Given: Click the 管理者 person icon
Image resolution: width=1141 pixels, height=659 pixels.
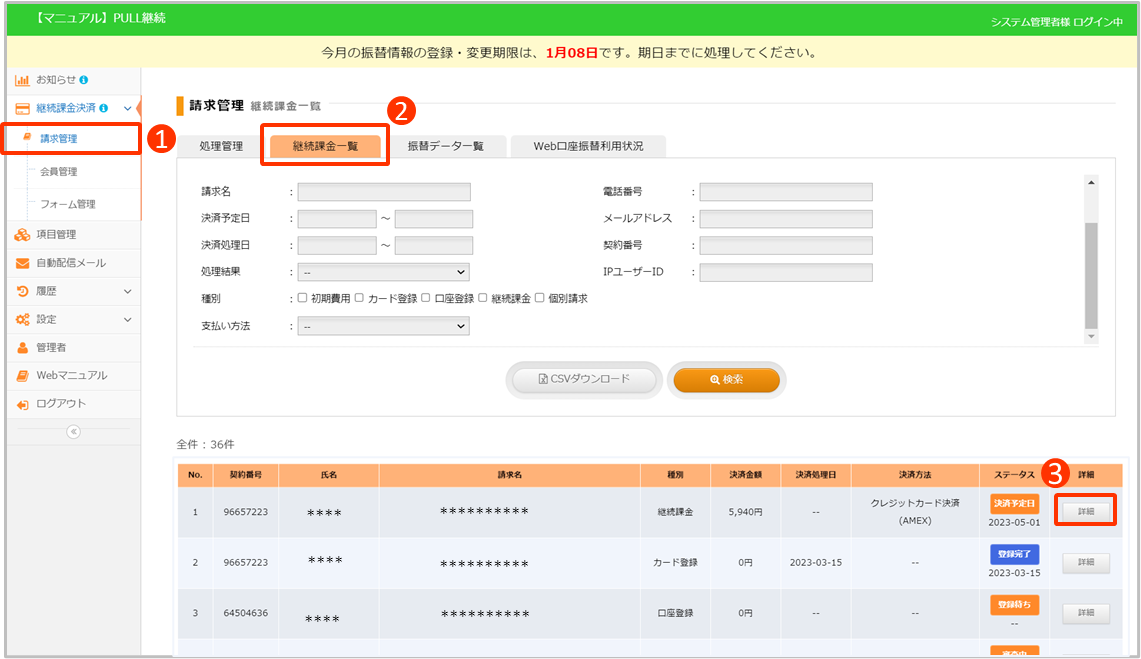Looking at the screenshot, I should (22, 347).
